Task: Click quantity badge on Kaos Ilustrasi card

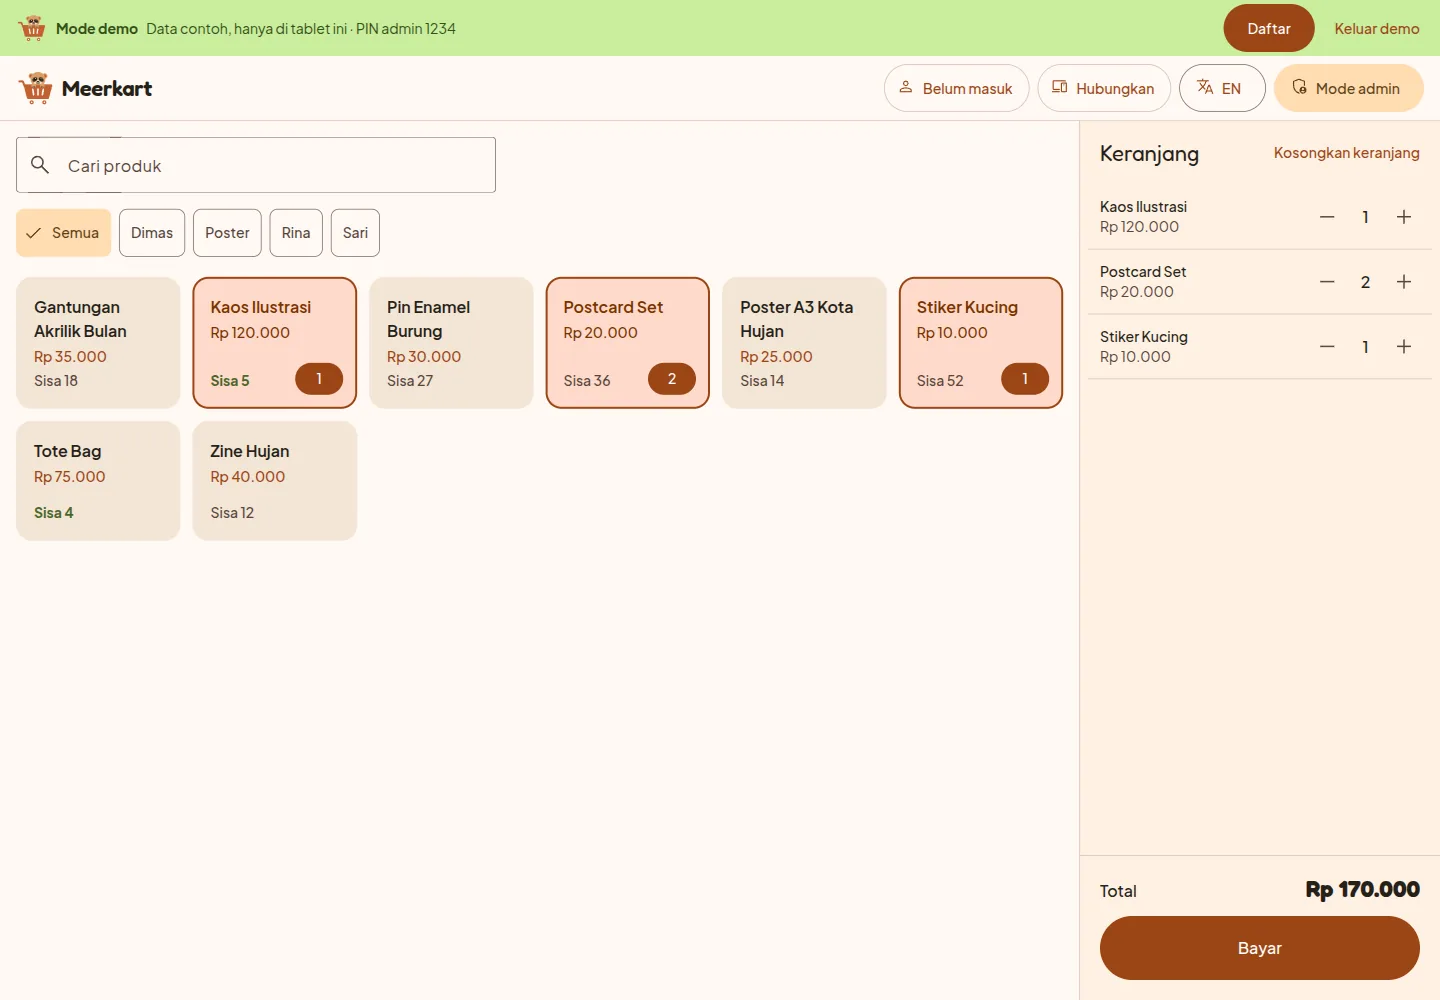Action: (x=319, y=379)
